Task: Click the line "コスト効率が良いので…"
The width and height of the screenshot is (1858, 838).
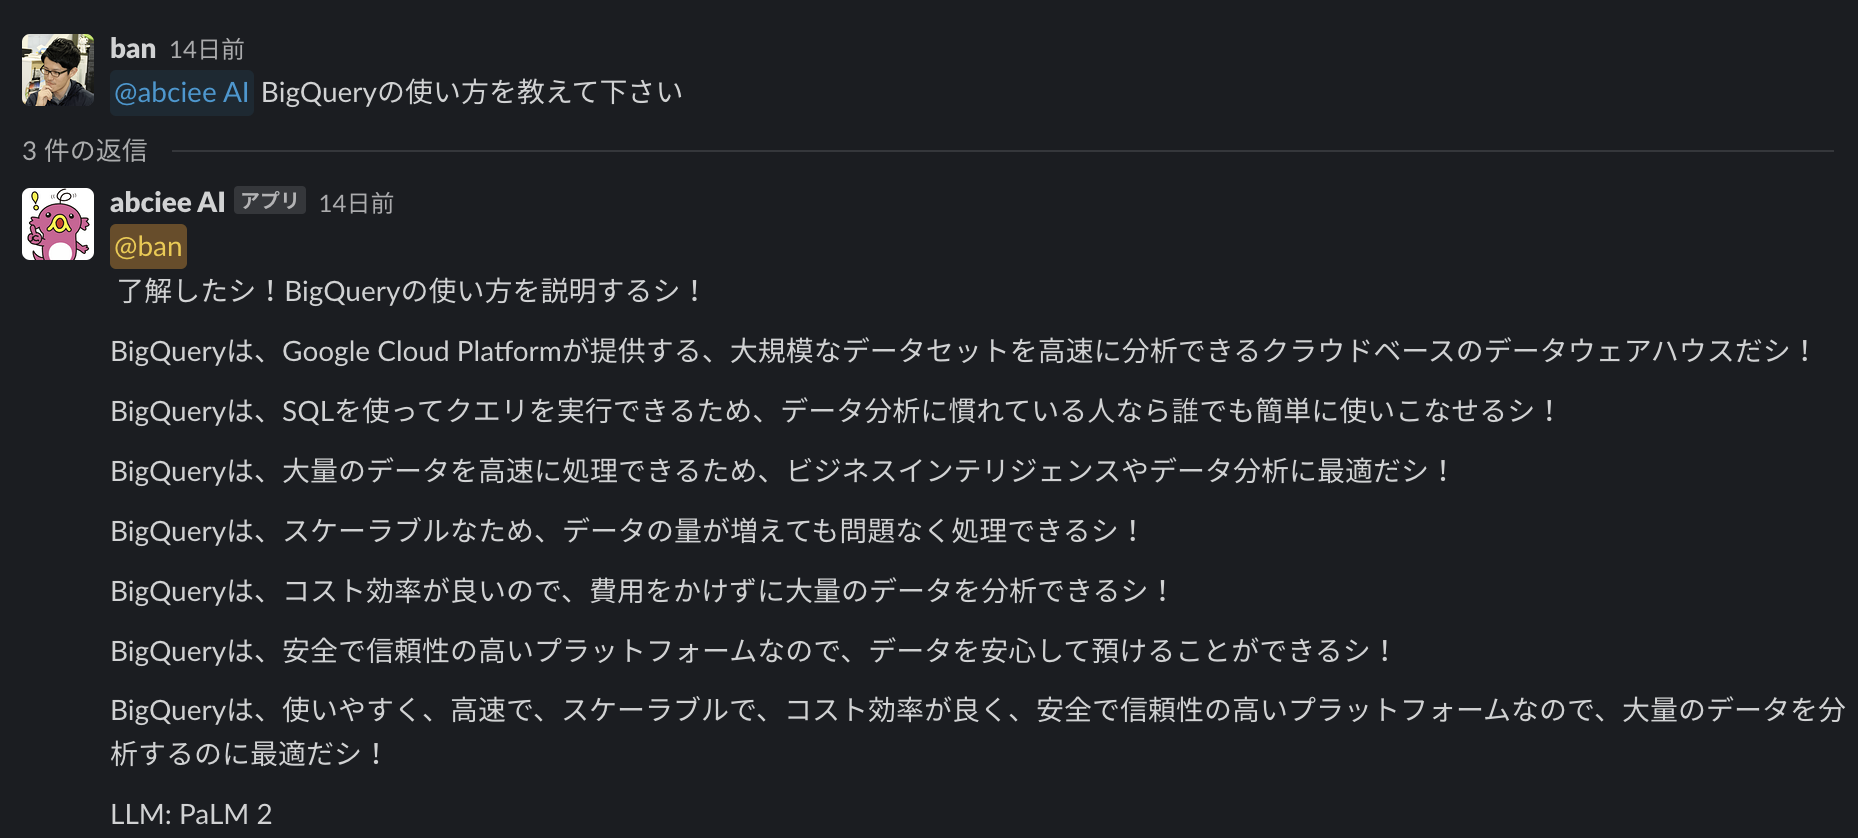Action: [x=640, y=591]
